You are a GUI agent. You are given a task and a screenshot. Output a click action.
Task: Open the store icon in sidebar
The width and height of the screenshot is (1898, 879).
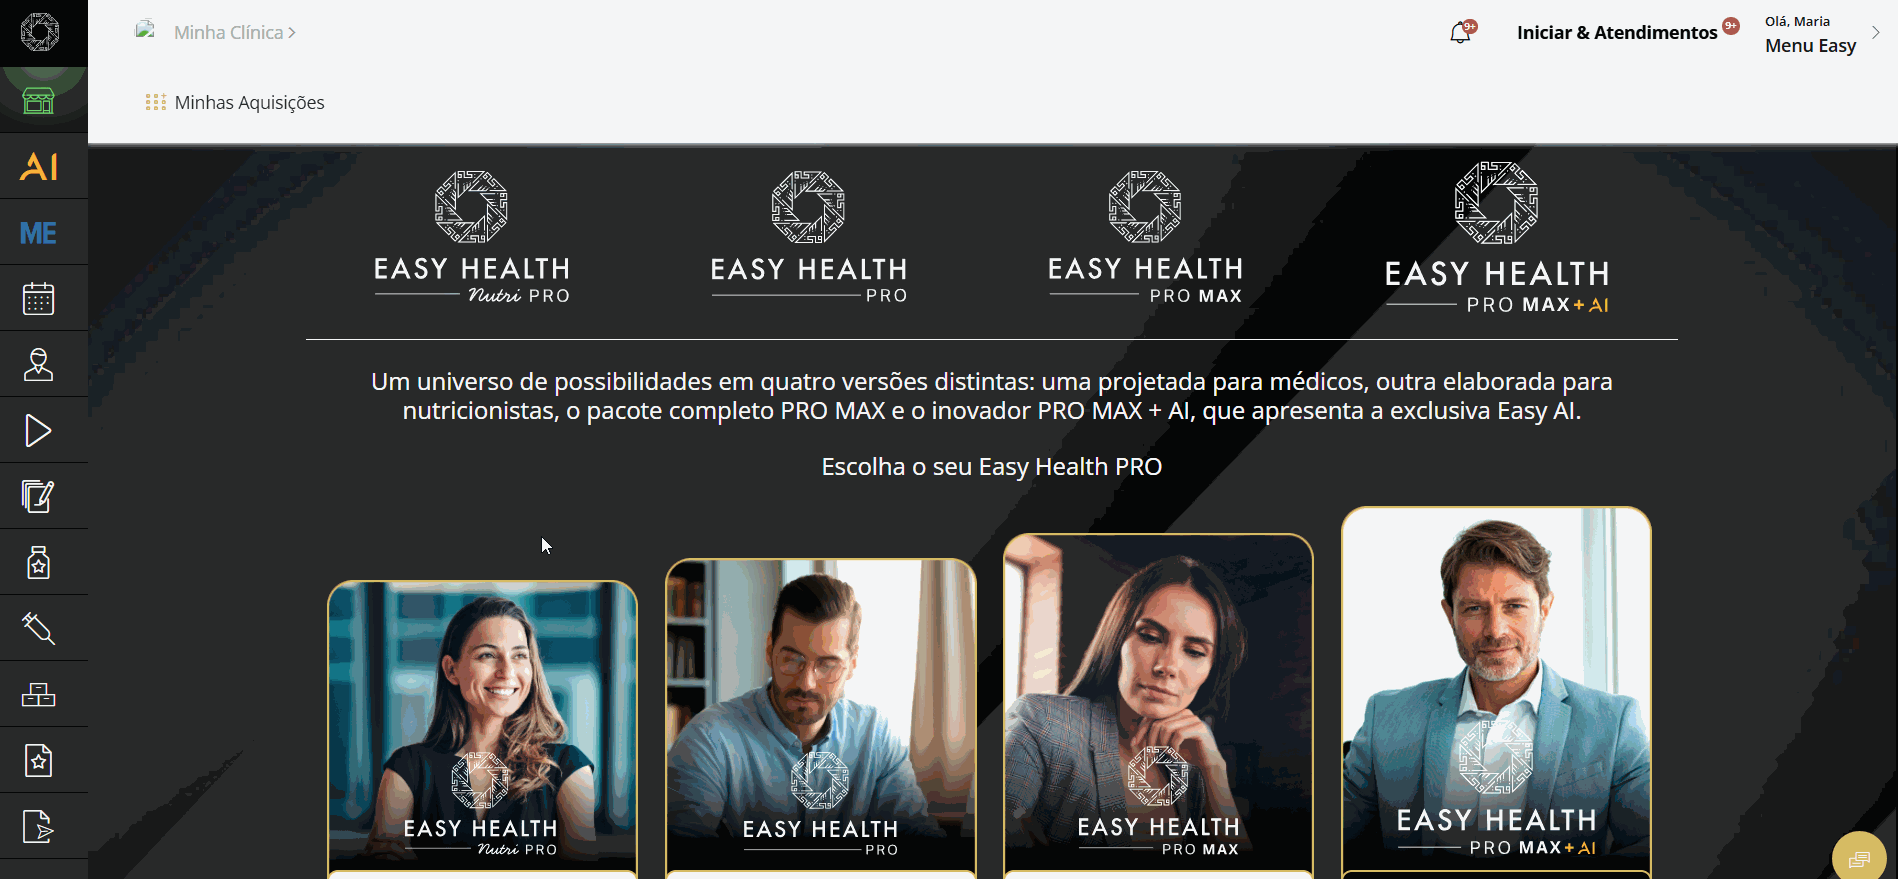[38, 100]
